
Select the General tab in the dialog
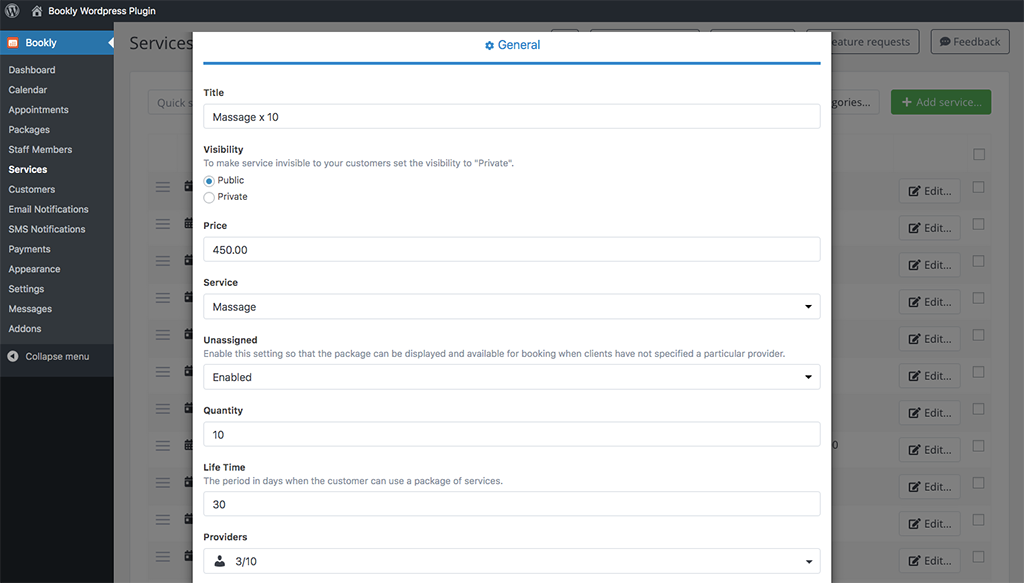(x=512, y=45)
